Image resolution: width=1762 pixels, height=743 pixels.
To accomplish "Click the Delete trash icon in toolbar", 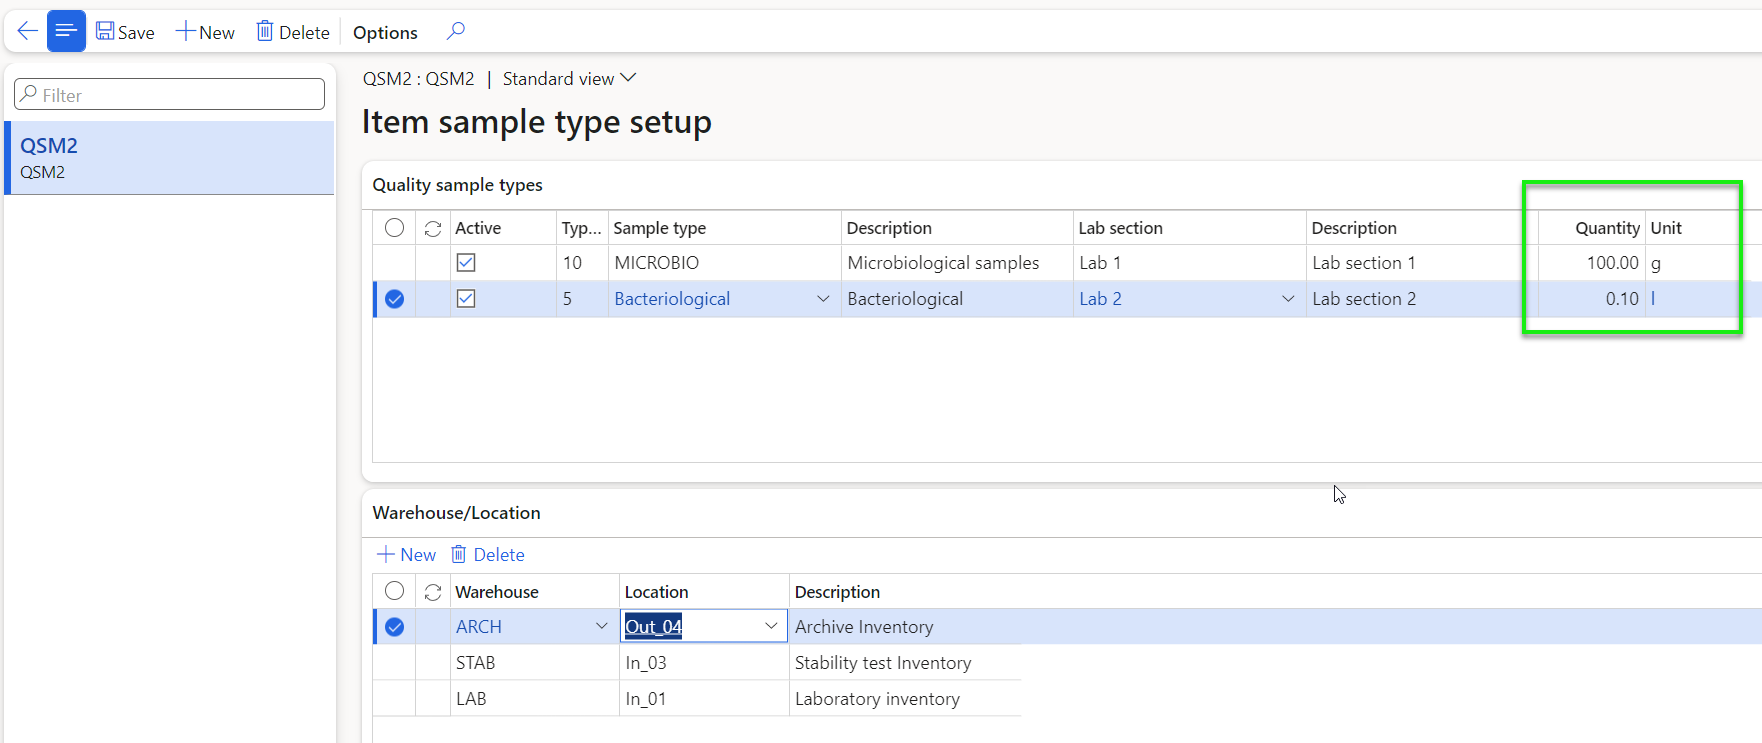I will (265, 31).
